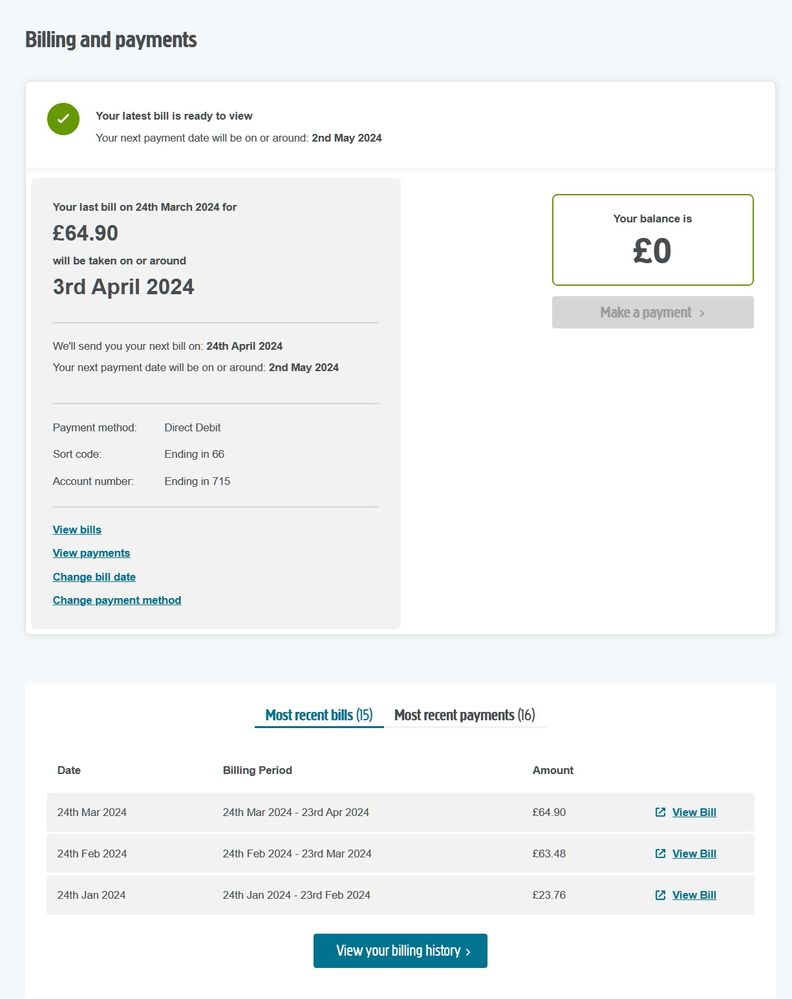The width and height of the screenshot is (792, 999).
Task: Open the View payments link
Action: 91,553
